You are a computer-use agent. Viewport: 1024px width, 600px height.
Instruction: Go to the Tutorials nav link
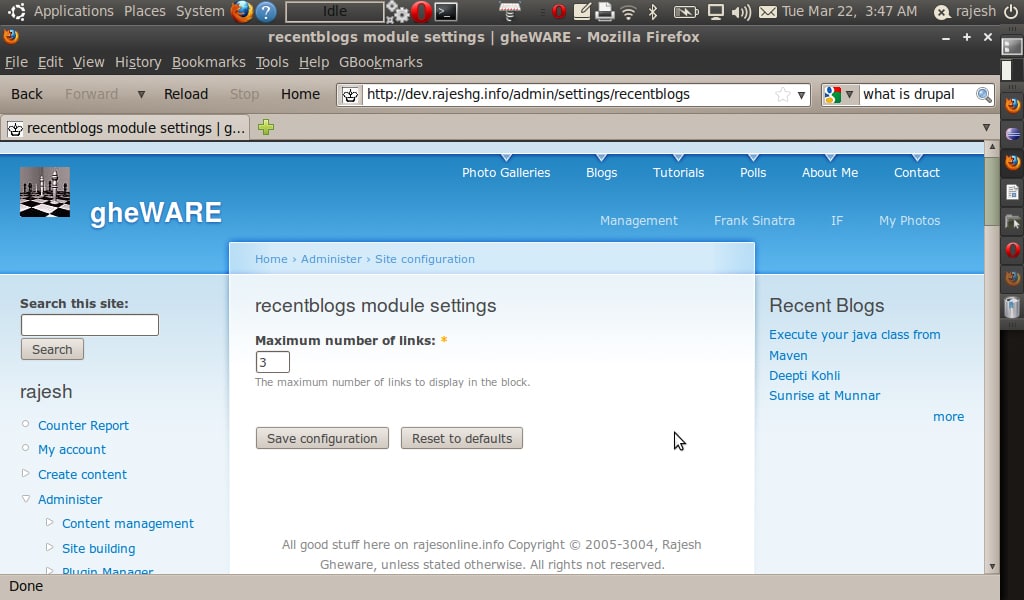point(679,172)
